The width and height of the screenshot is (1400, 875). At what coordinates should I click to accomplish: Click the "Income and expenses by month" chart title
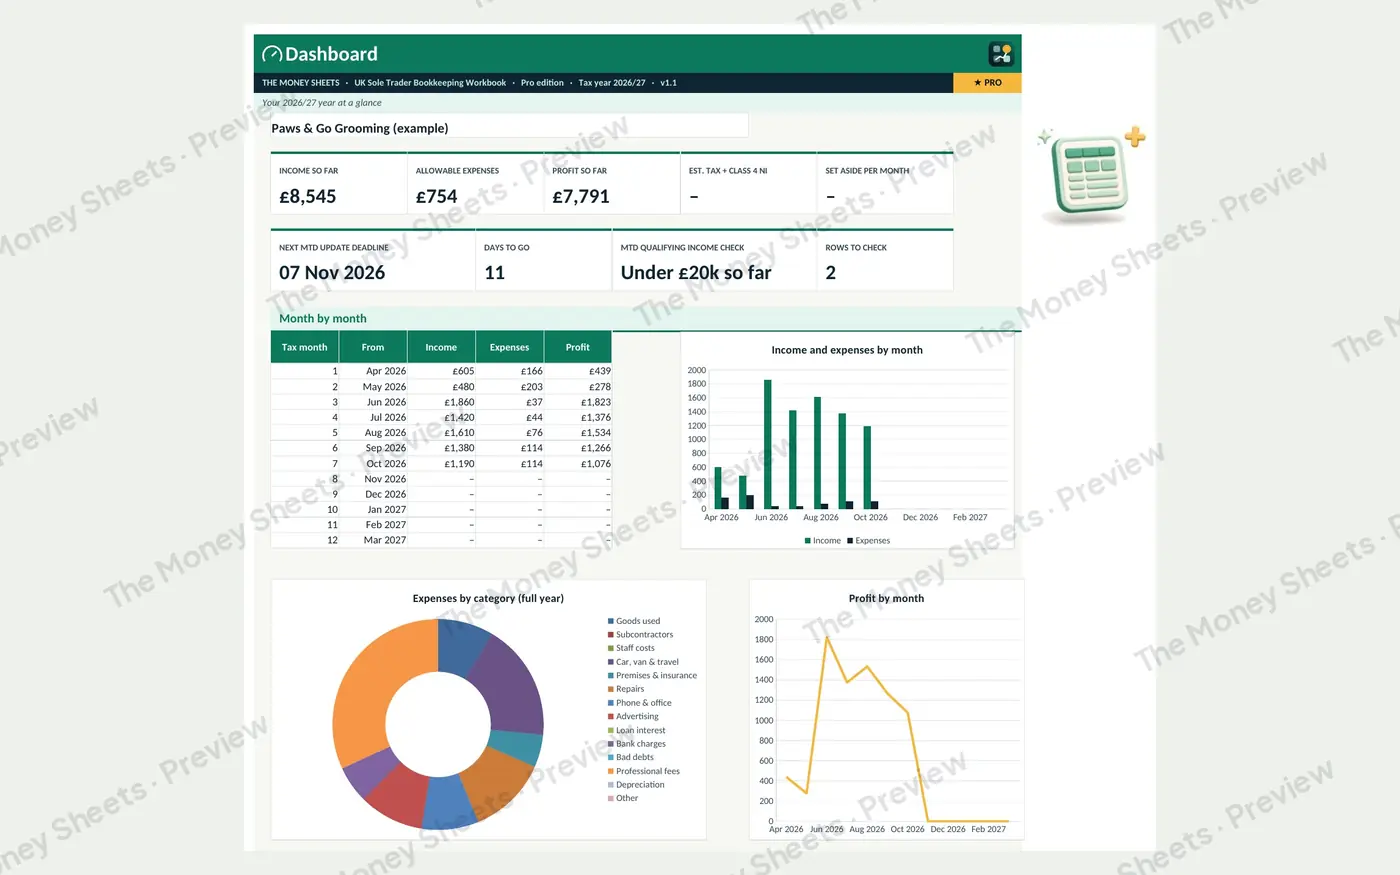pos(847,350)
